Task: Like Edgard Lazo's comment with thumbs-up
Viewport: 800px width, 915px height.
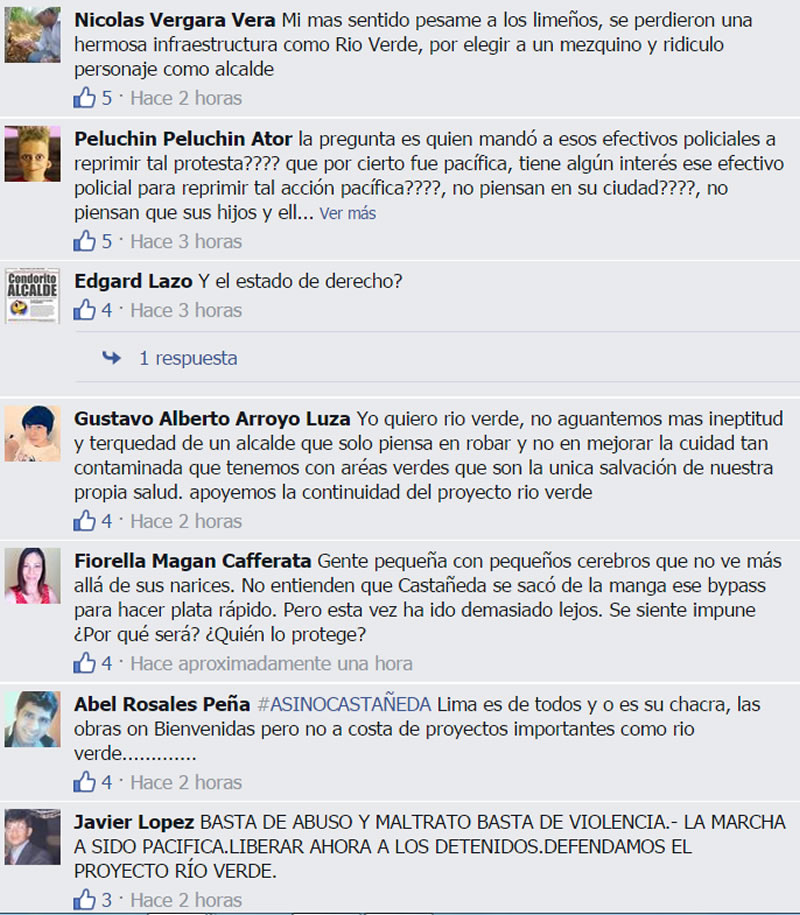Action: click(85, 310)
